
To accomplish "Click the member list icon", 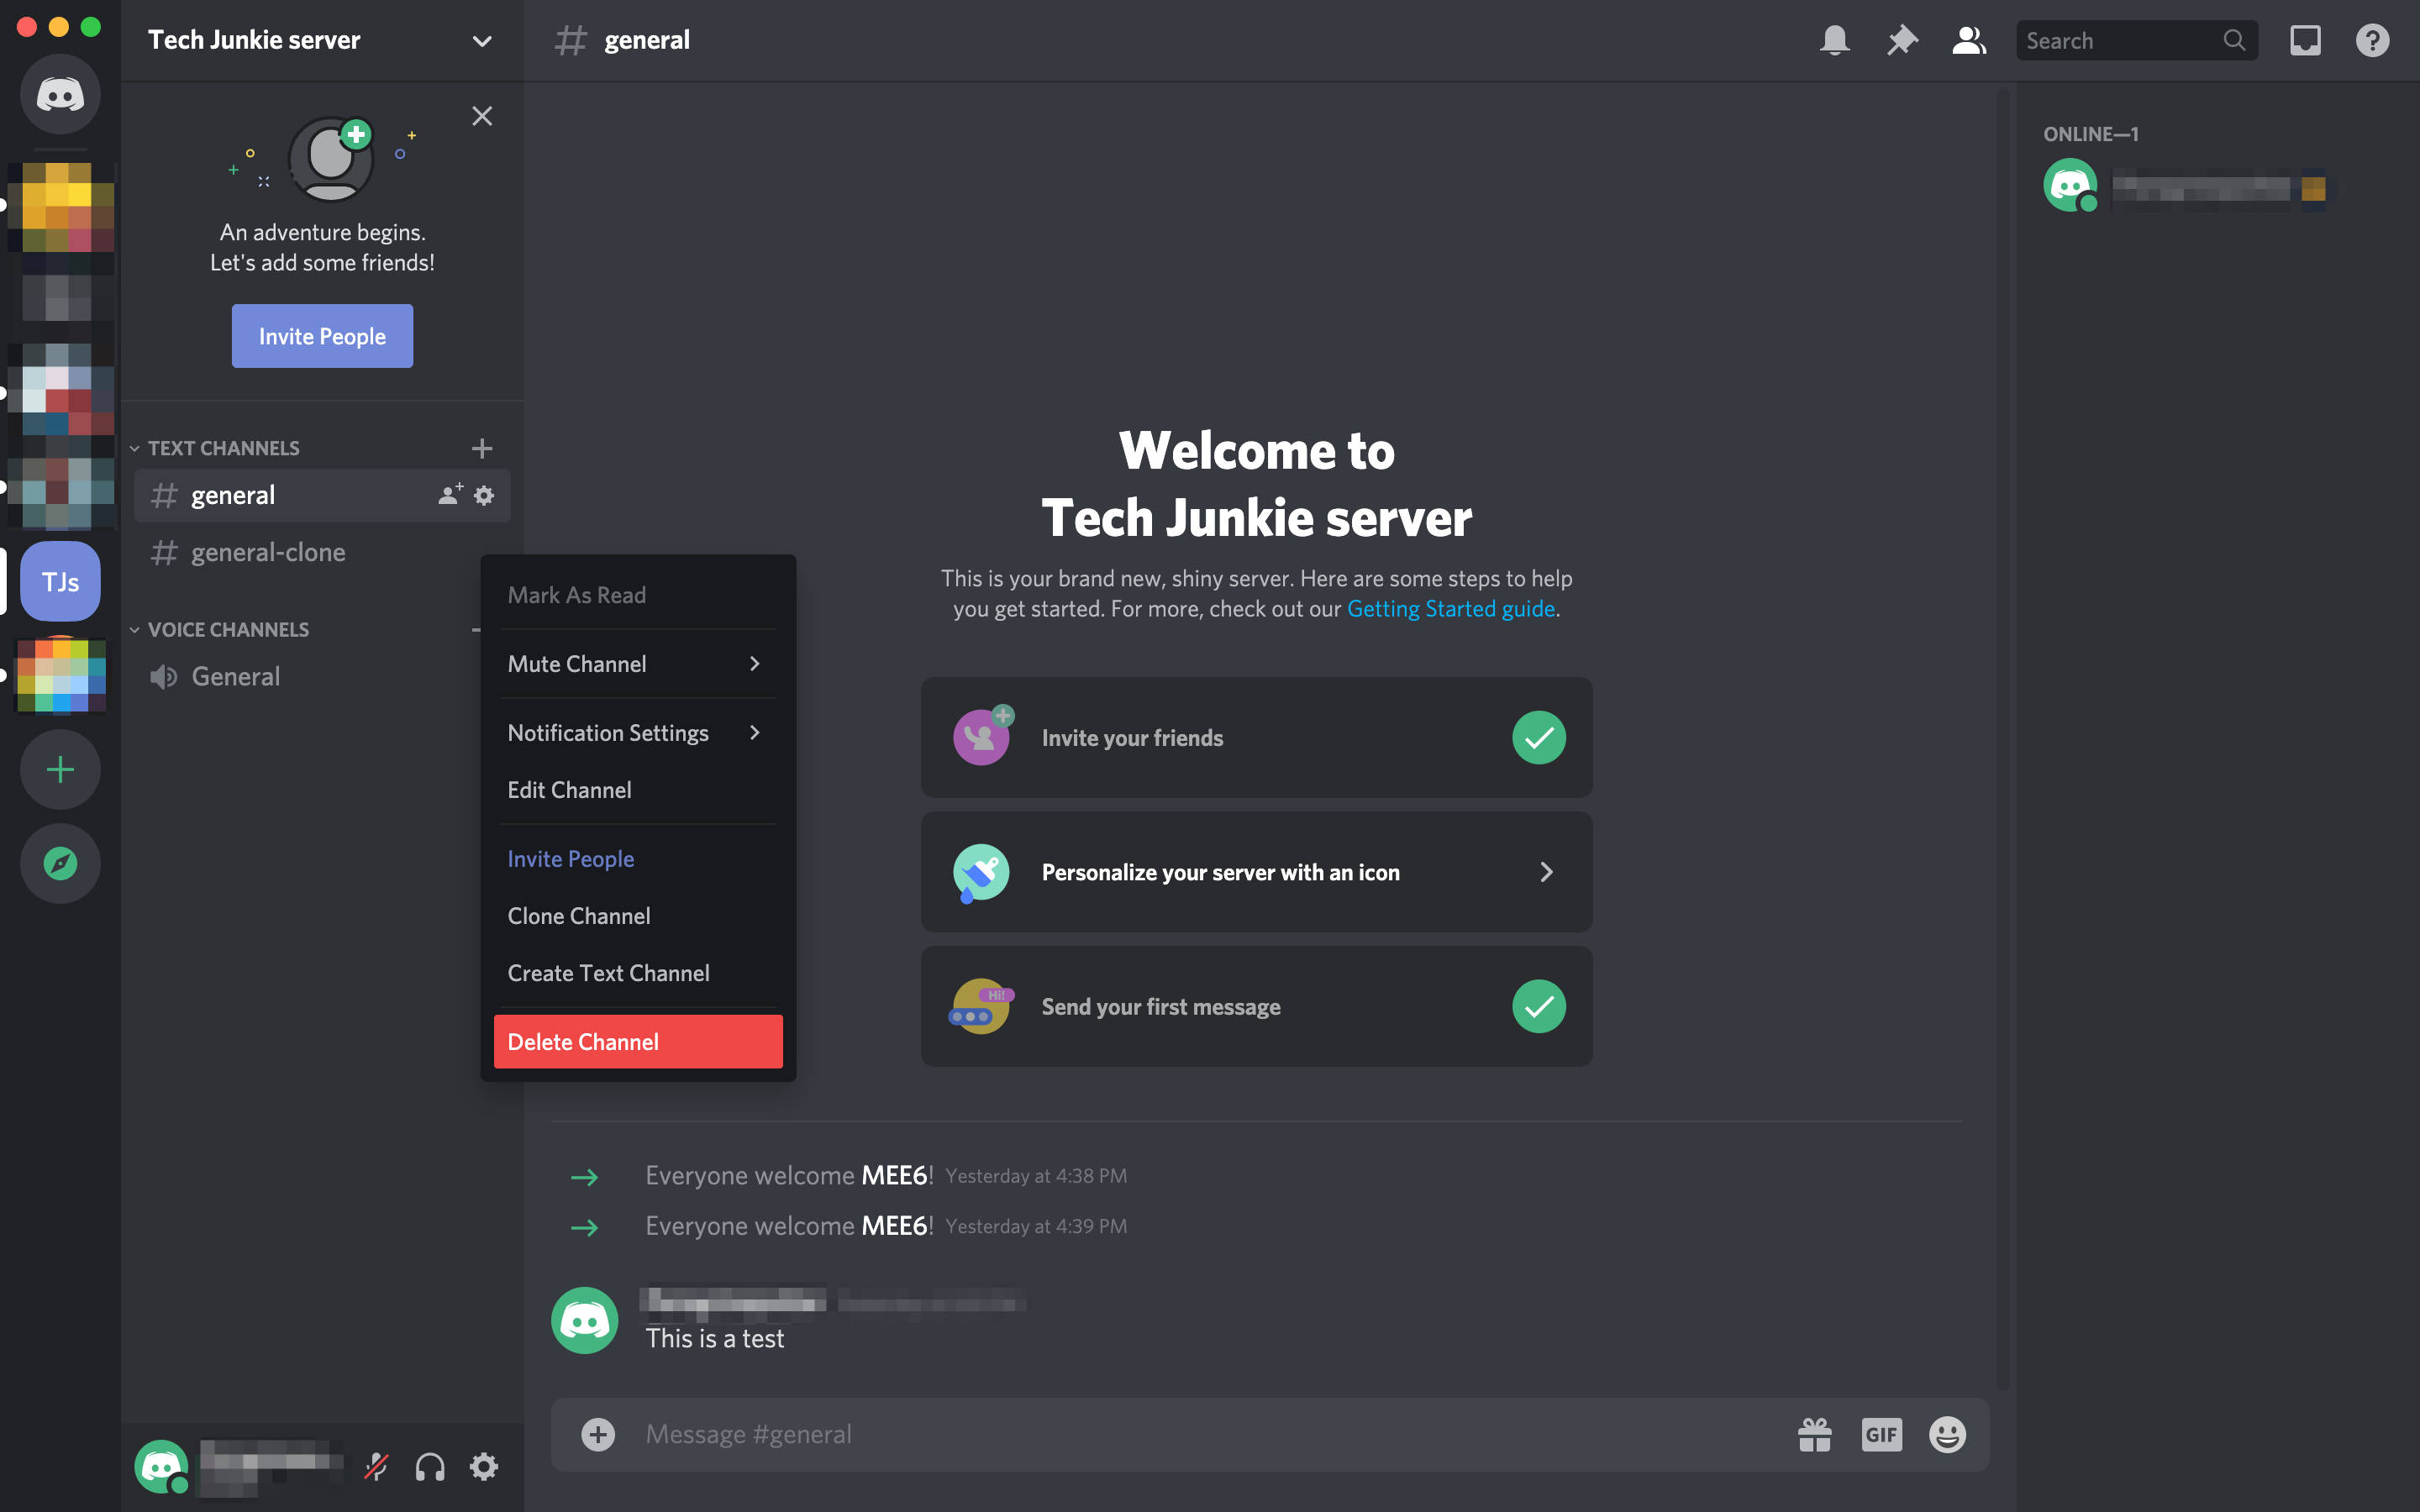I will [x=1967, y=39].
